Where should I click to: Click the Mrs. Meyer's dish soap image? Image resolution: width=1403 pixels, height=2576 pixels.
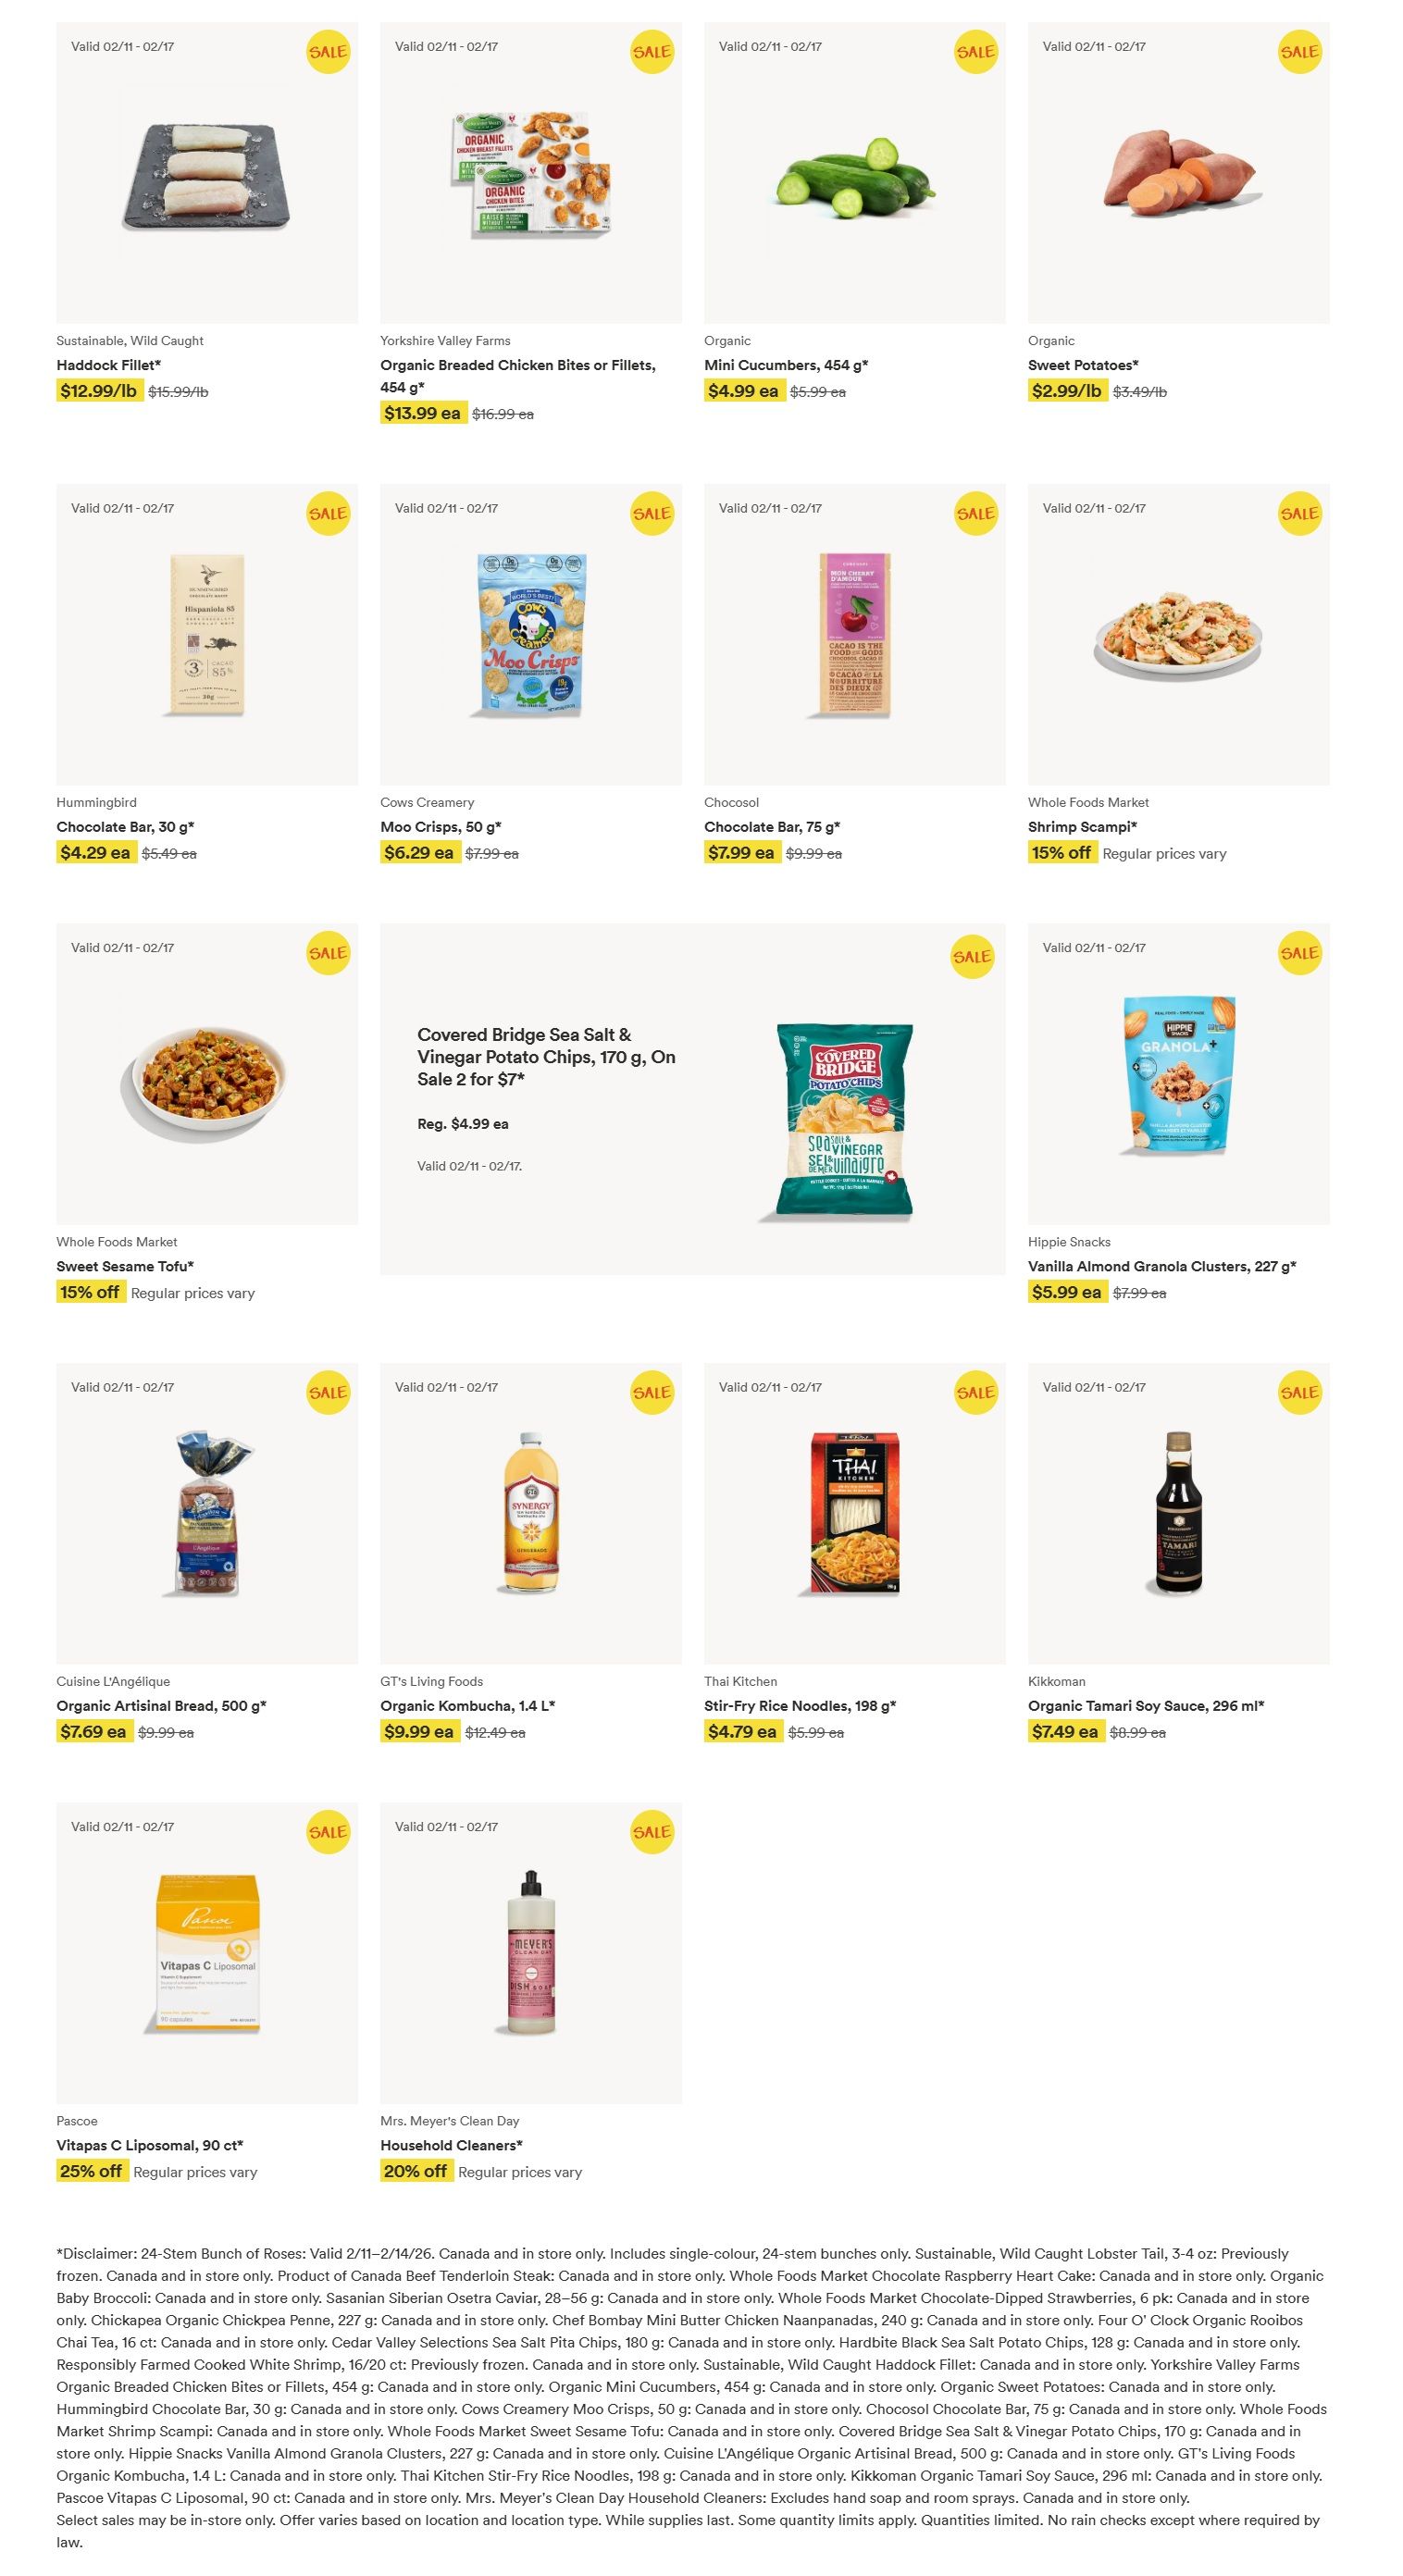(x=531, y=1952)
